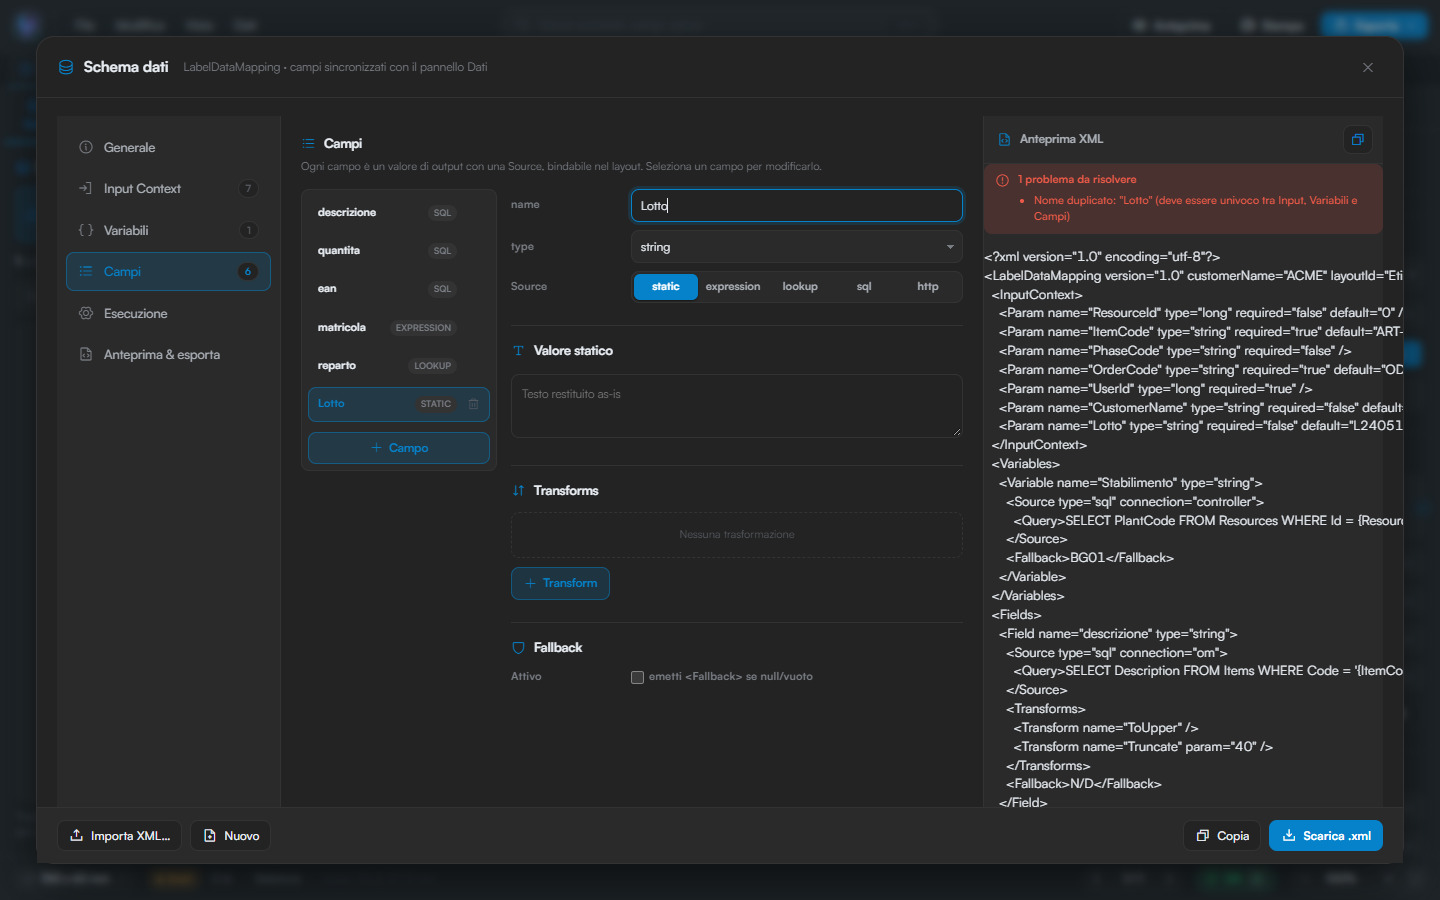Choose the lookup source option
The image size is (1440, 900).
tap(800, 287)
